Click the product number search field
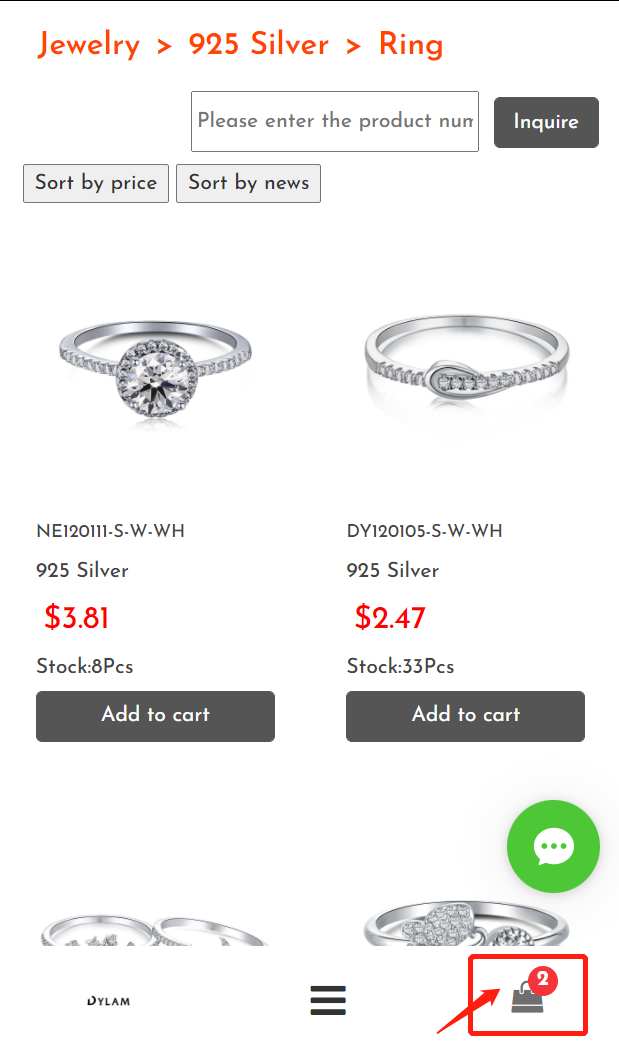Viewport: 619px width, 1042px height. coord(335,122)
